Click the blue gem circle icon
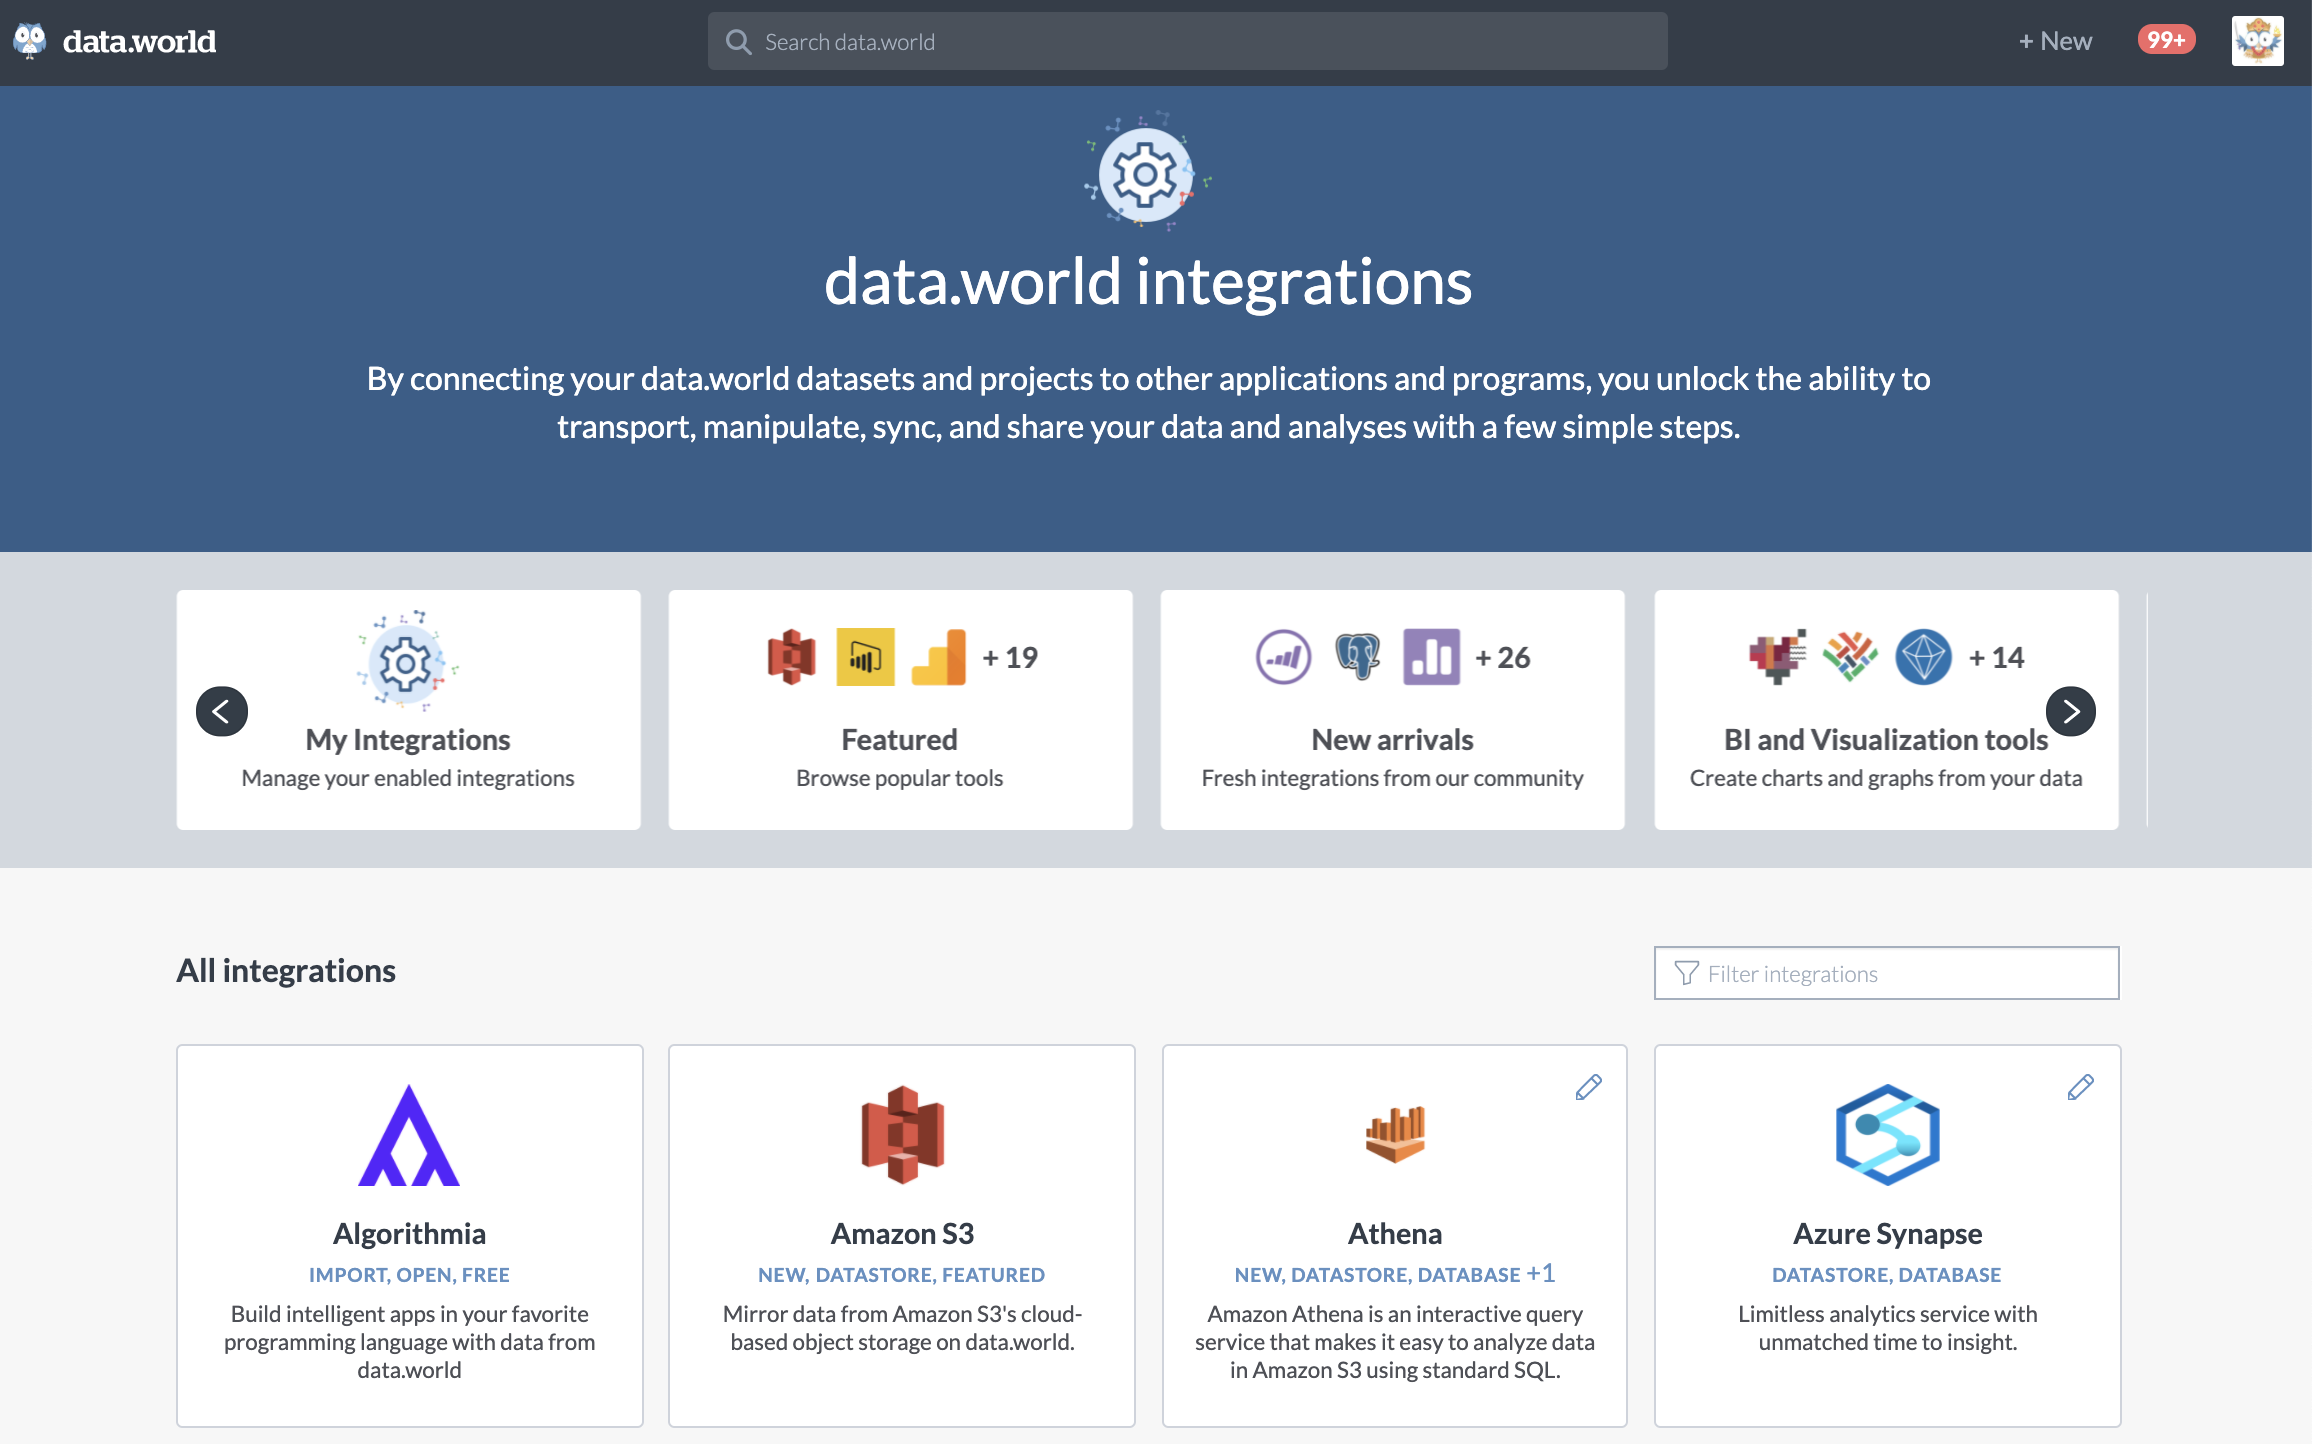The image size is (2312, 1444). tap(1924, 657)
